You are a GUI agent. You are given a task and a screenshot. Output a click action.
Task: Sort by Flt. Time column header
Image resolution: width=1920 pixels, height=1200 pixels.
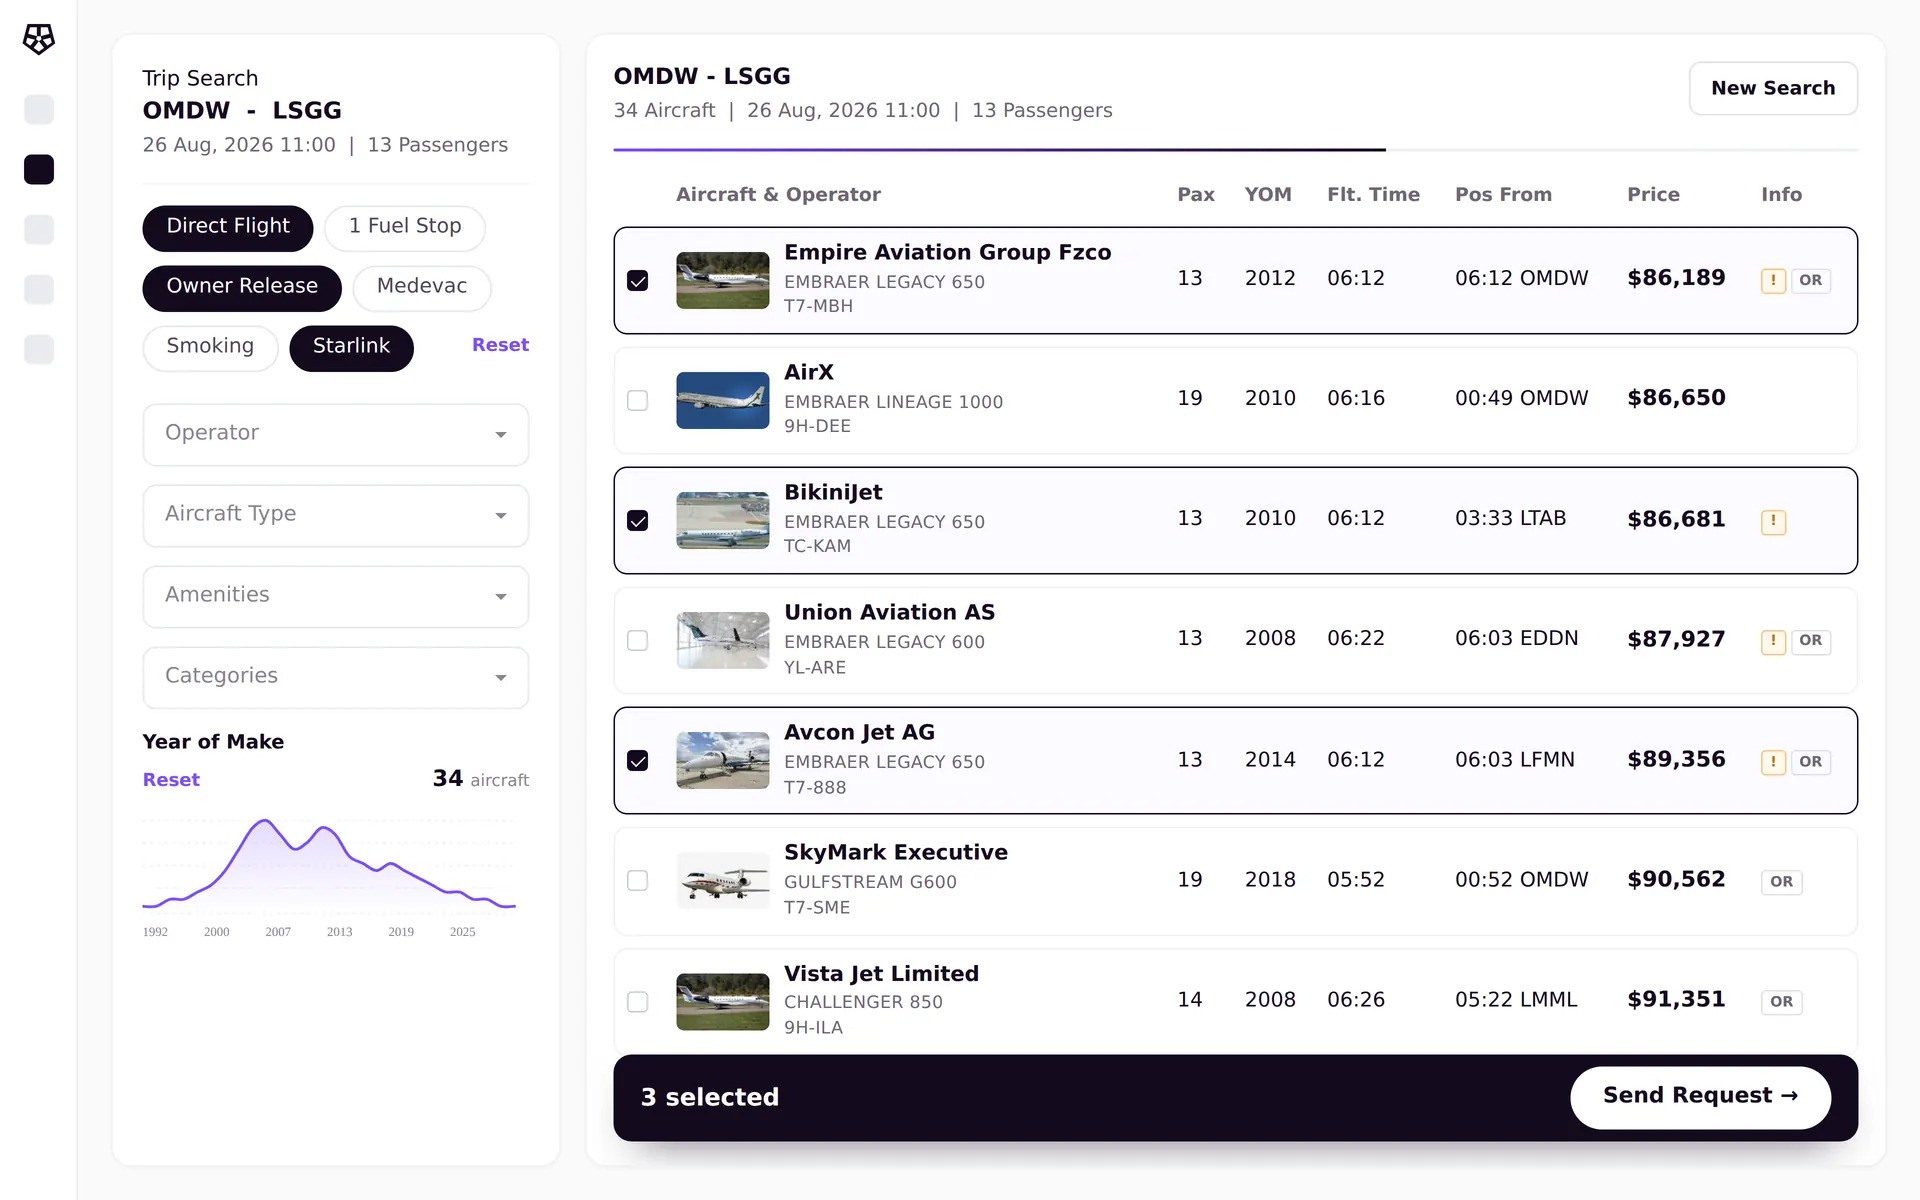(x=1373, y=195)
